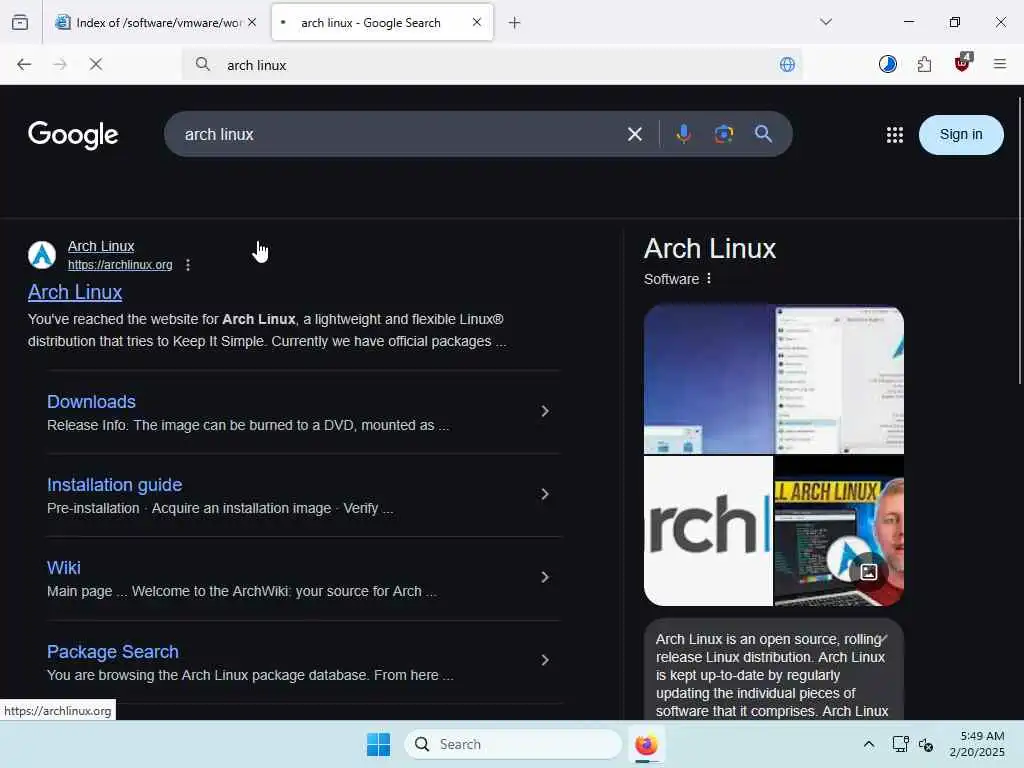The height and width of the screenshot is (768, 1024).
Task: Open the Firefox hamburger menu
Action: (1000, 64)
